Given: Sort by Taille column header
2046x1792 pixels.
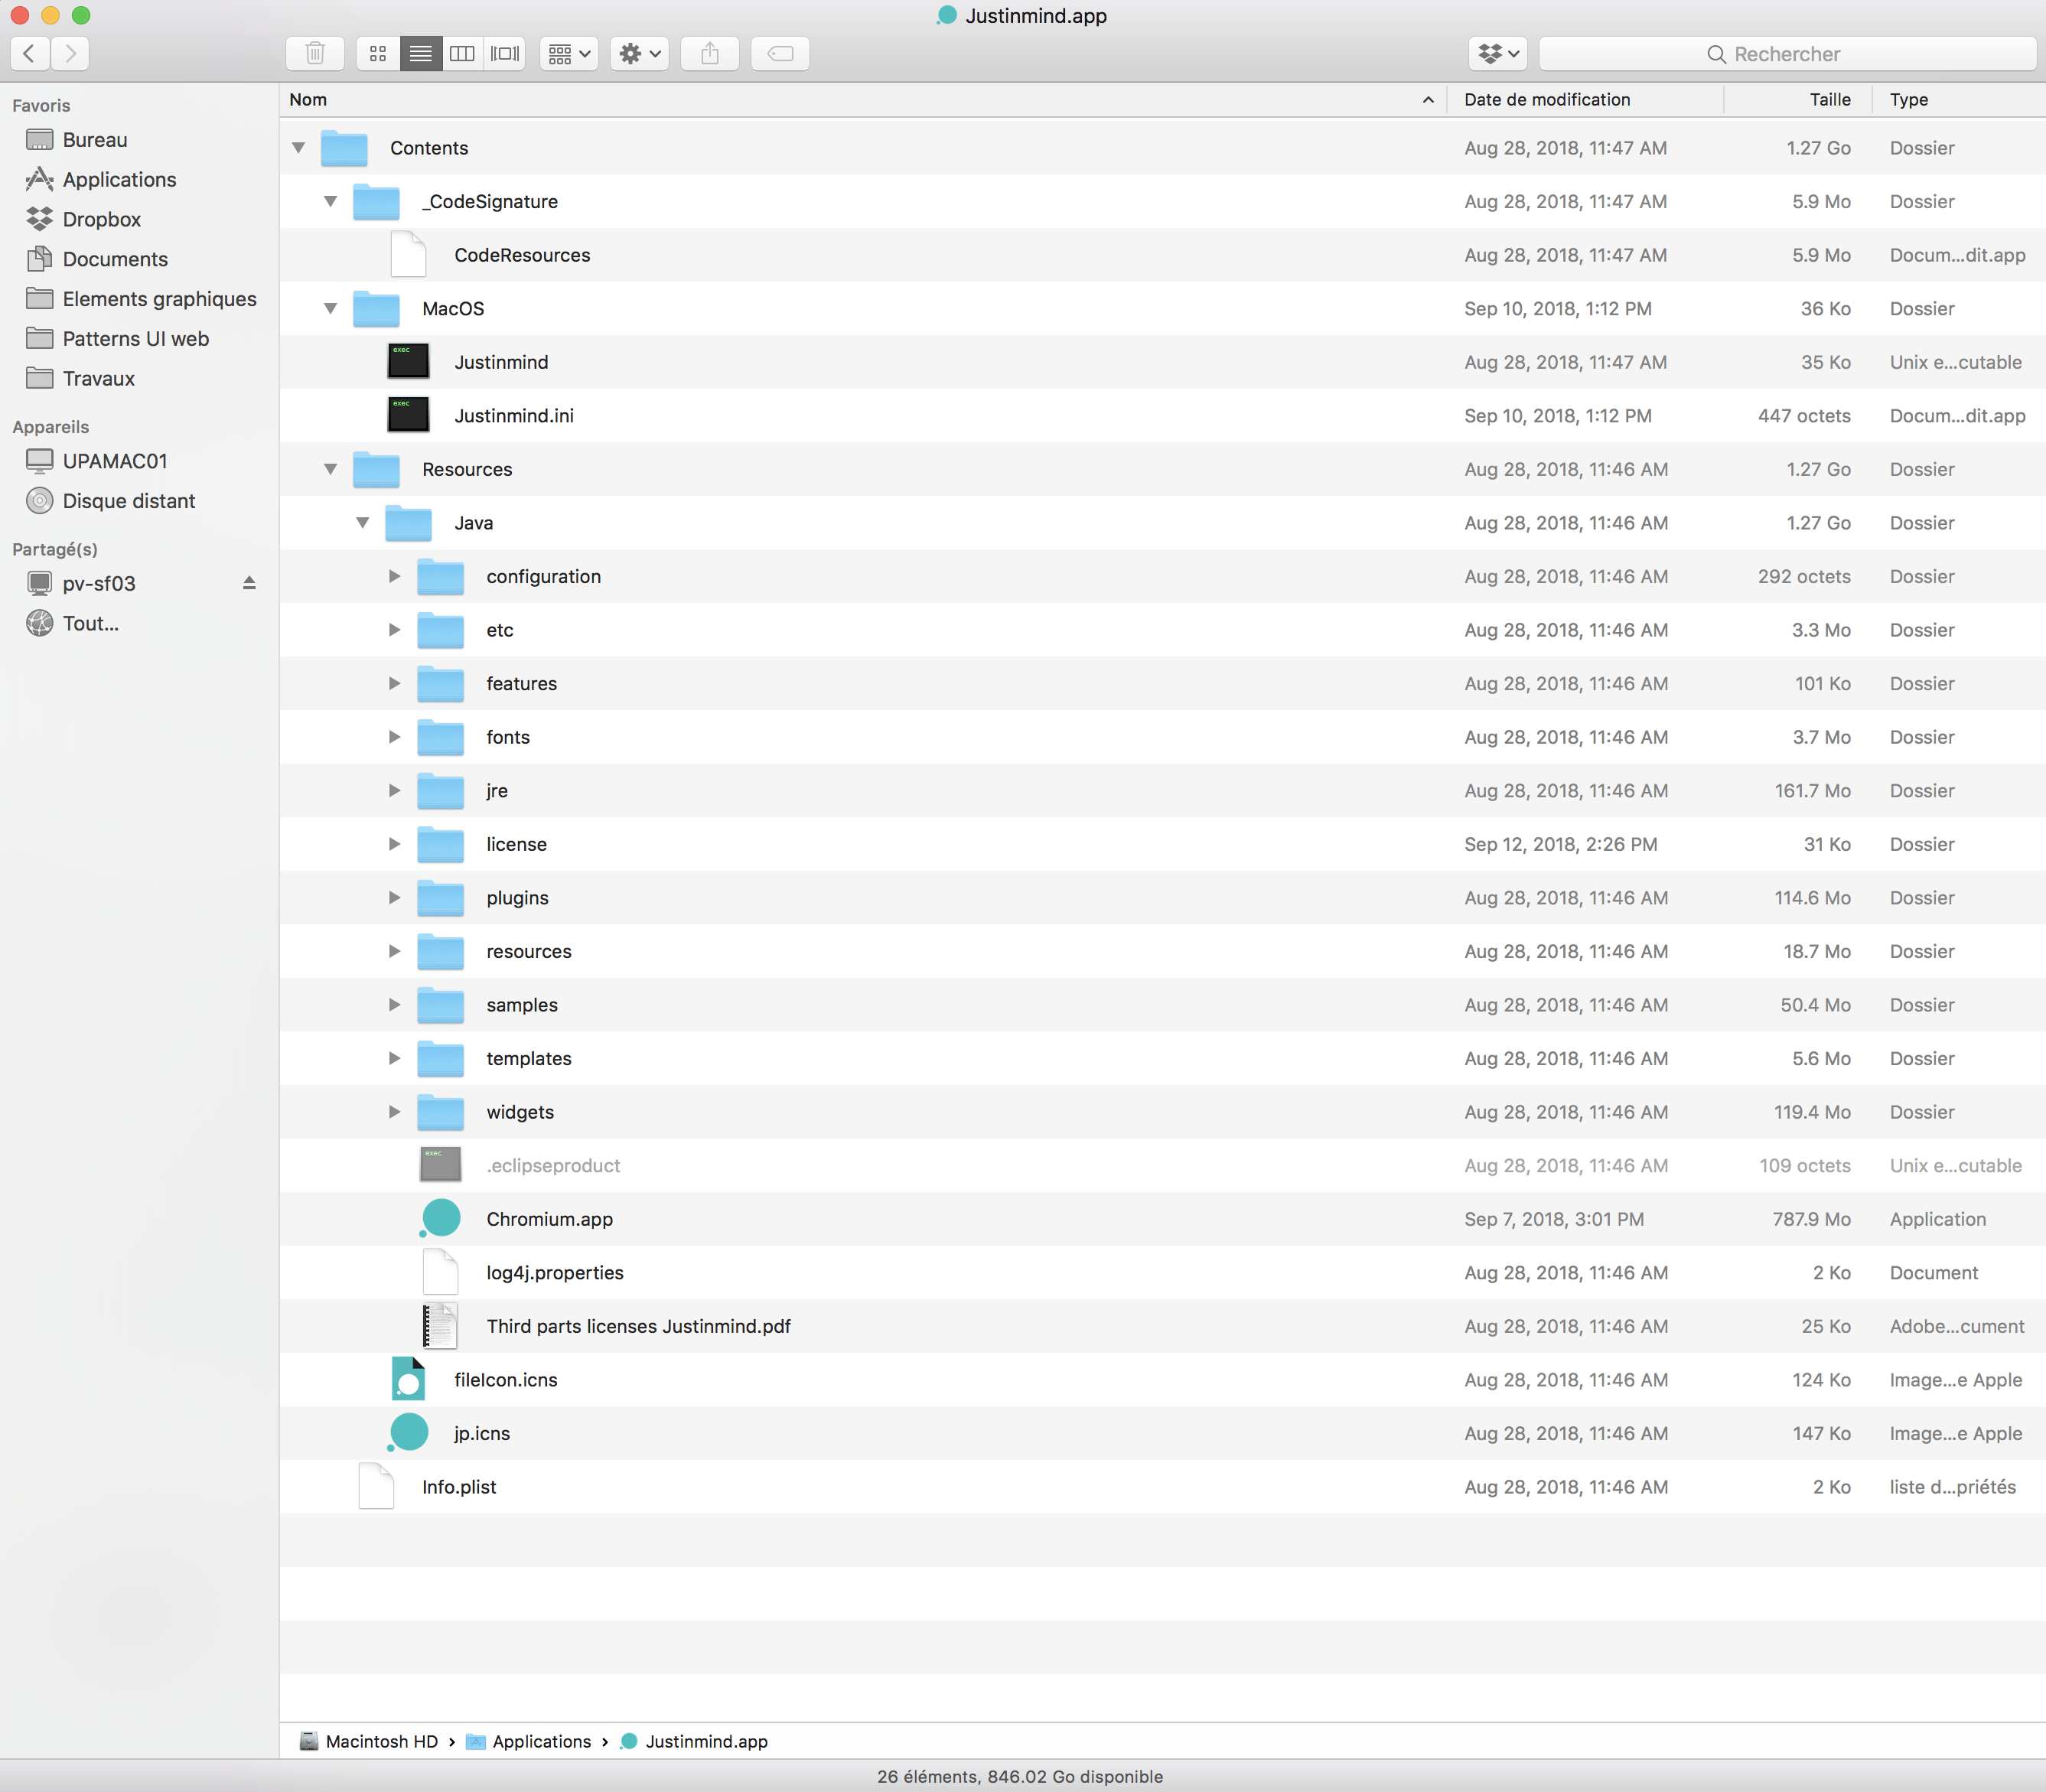Looking at the screenshot, I should coord(1829,100).
